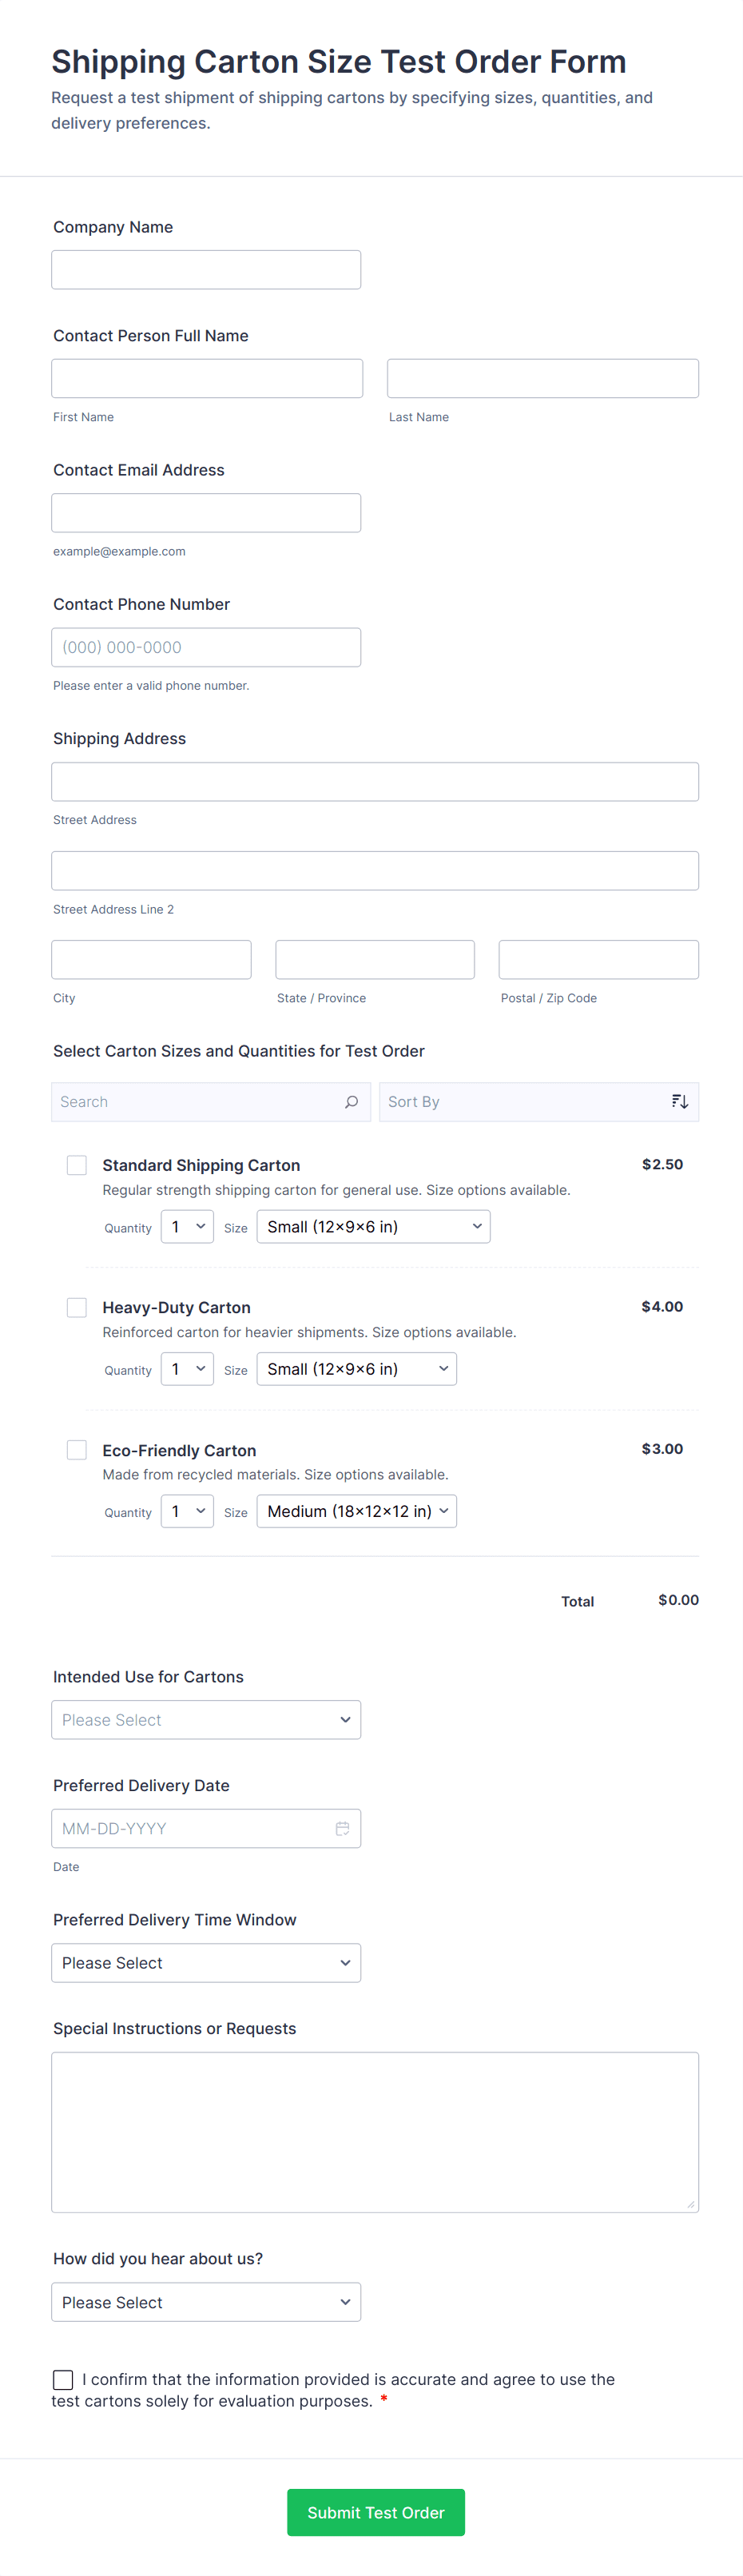This screenshot has width=743, height=2576.
Task: Click the Submit Test Order button
Action: 375,2512
